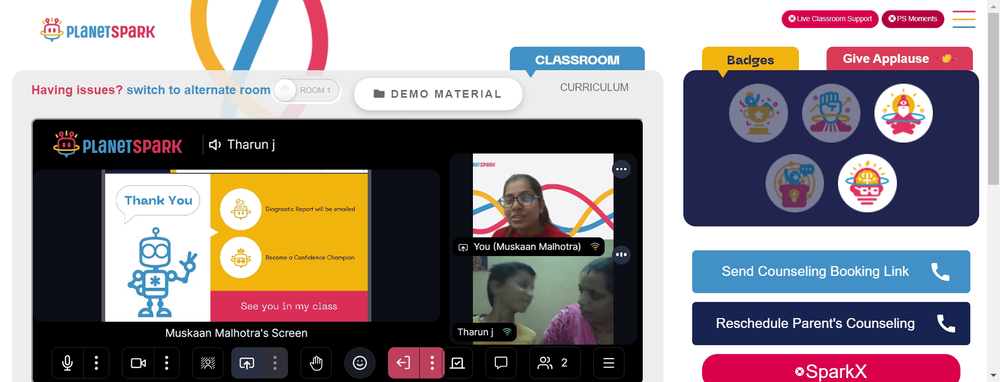Open hamburger menu in meeting toolbar
This screenshot has height=382, width=1000.
pos(608,363)
